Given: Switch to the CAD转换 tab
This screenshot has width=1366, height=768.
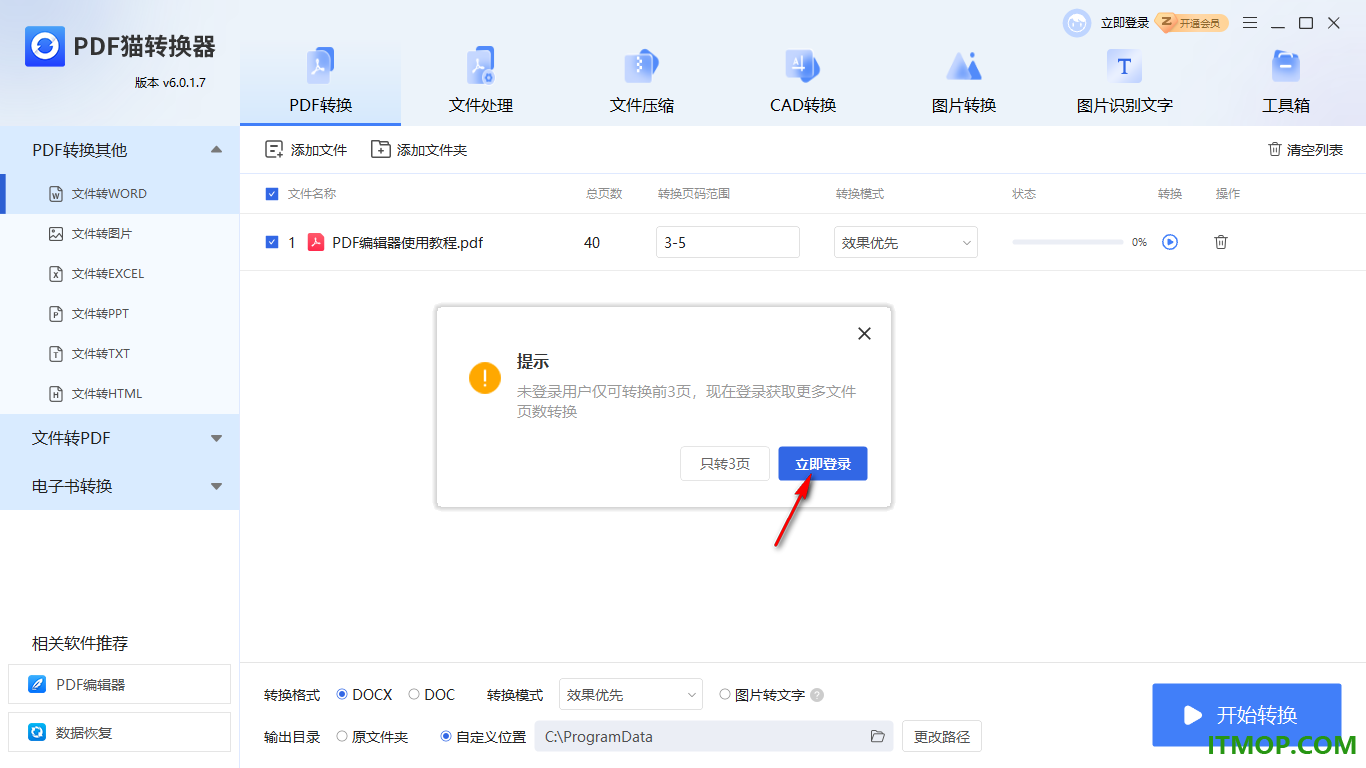Looking at the screenshot, I should pos(803,82).
